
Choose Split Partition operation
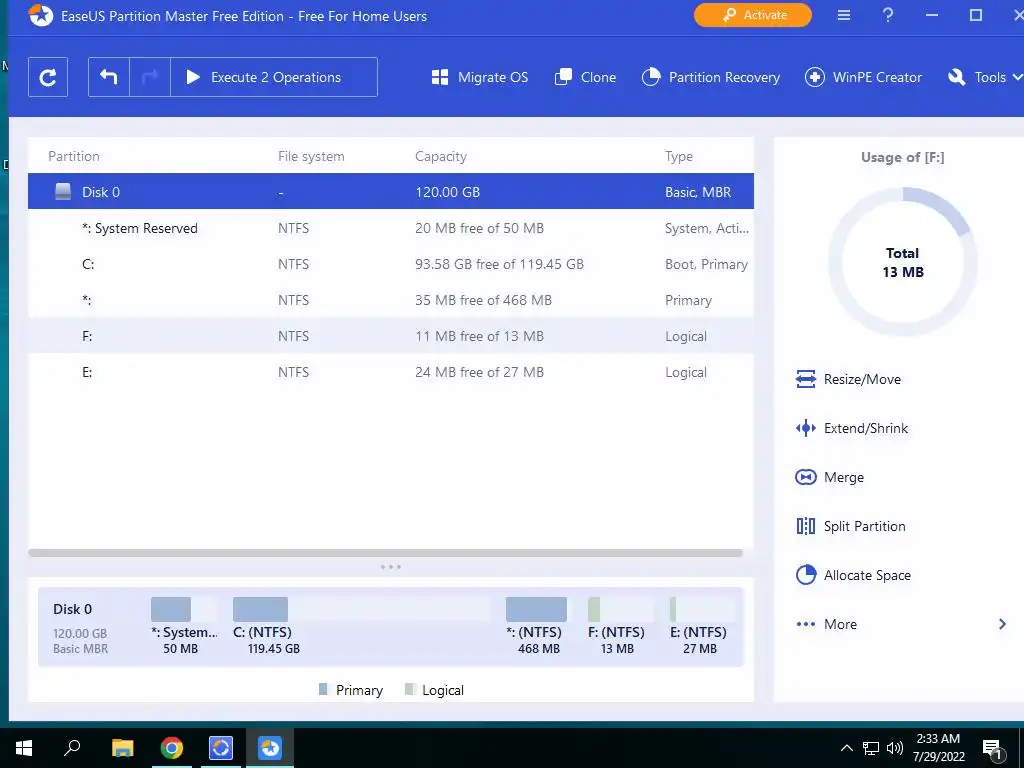click(850, 526)
